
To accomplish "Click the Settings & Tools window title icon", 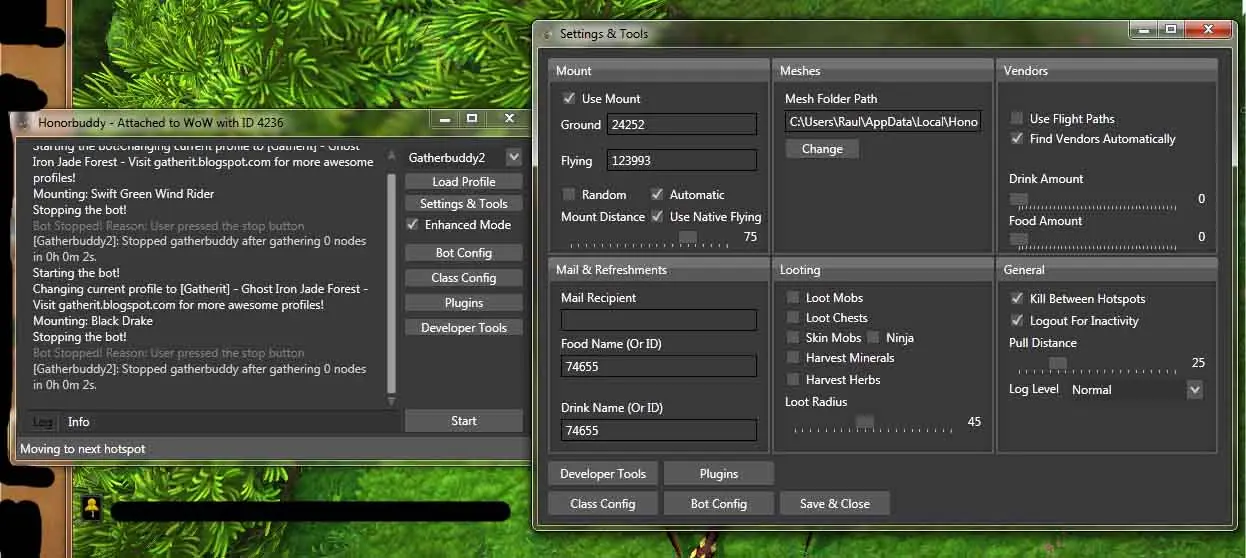I will coord(546,34).
